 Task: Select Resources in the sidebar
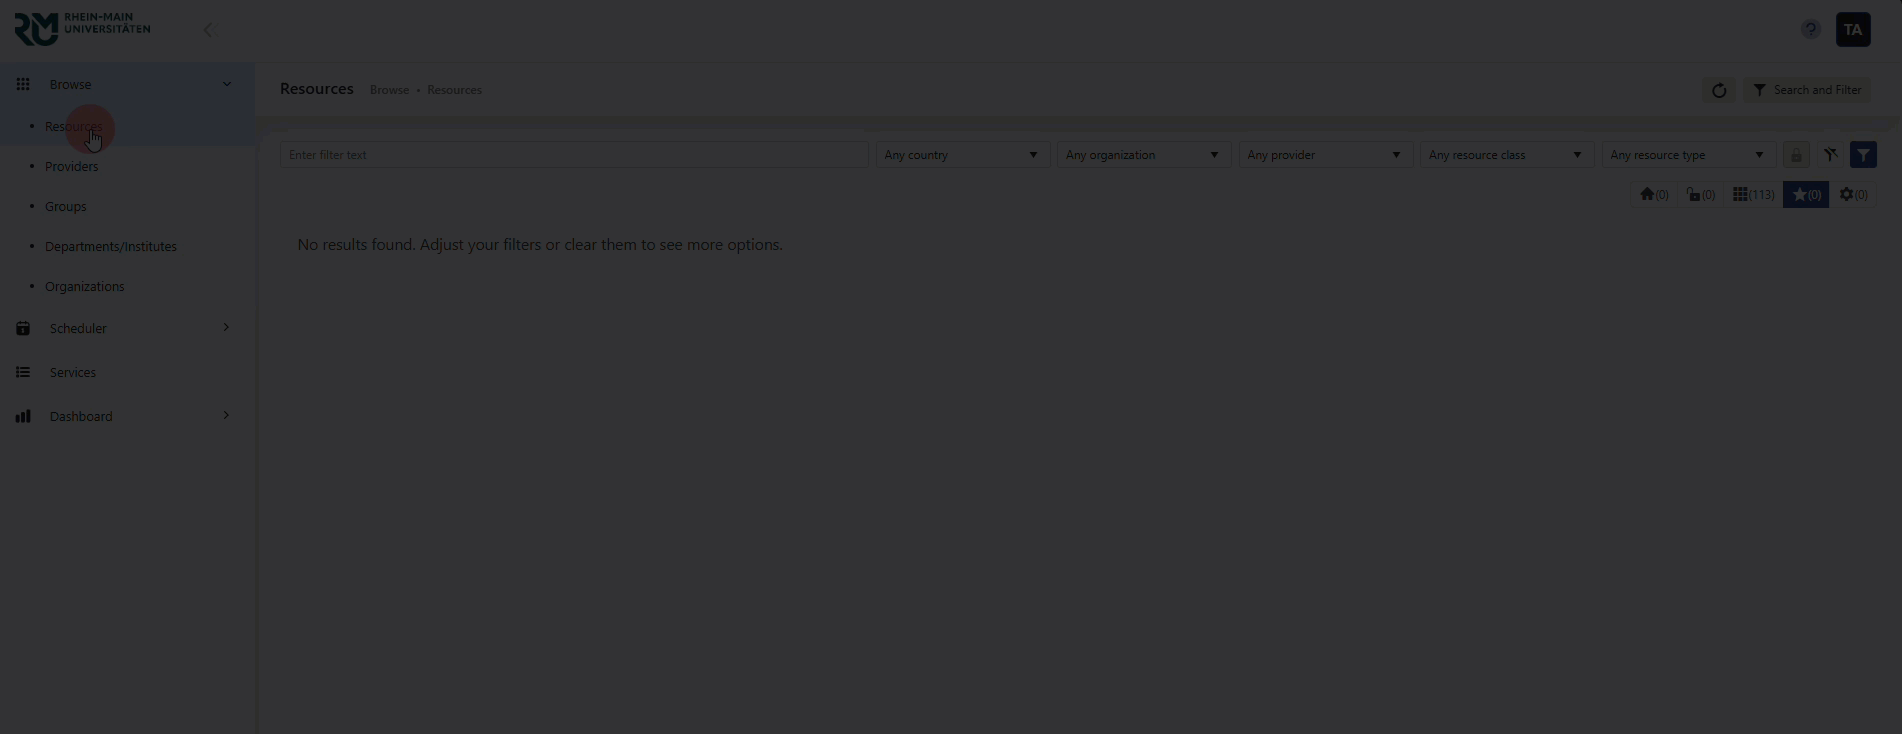point(73,126)
